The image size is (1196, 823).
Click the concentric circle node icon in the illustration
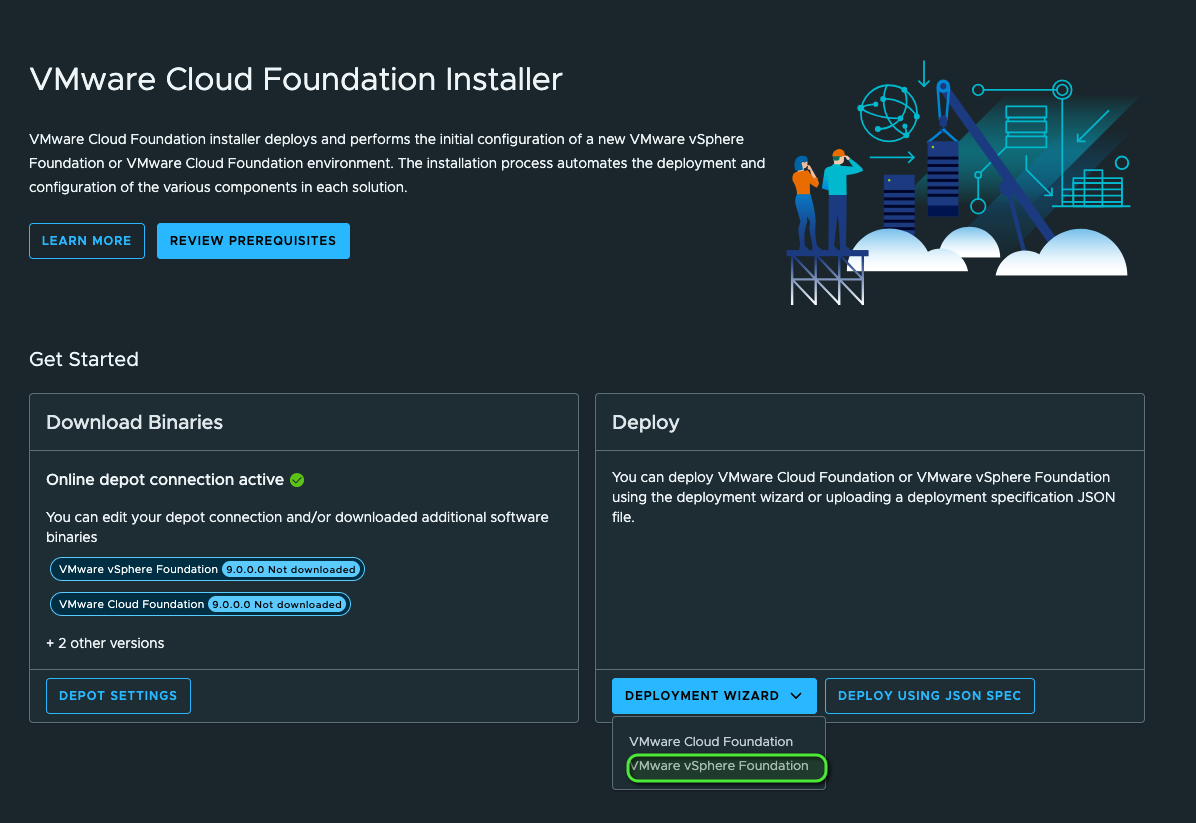(x=1062, y=90)
